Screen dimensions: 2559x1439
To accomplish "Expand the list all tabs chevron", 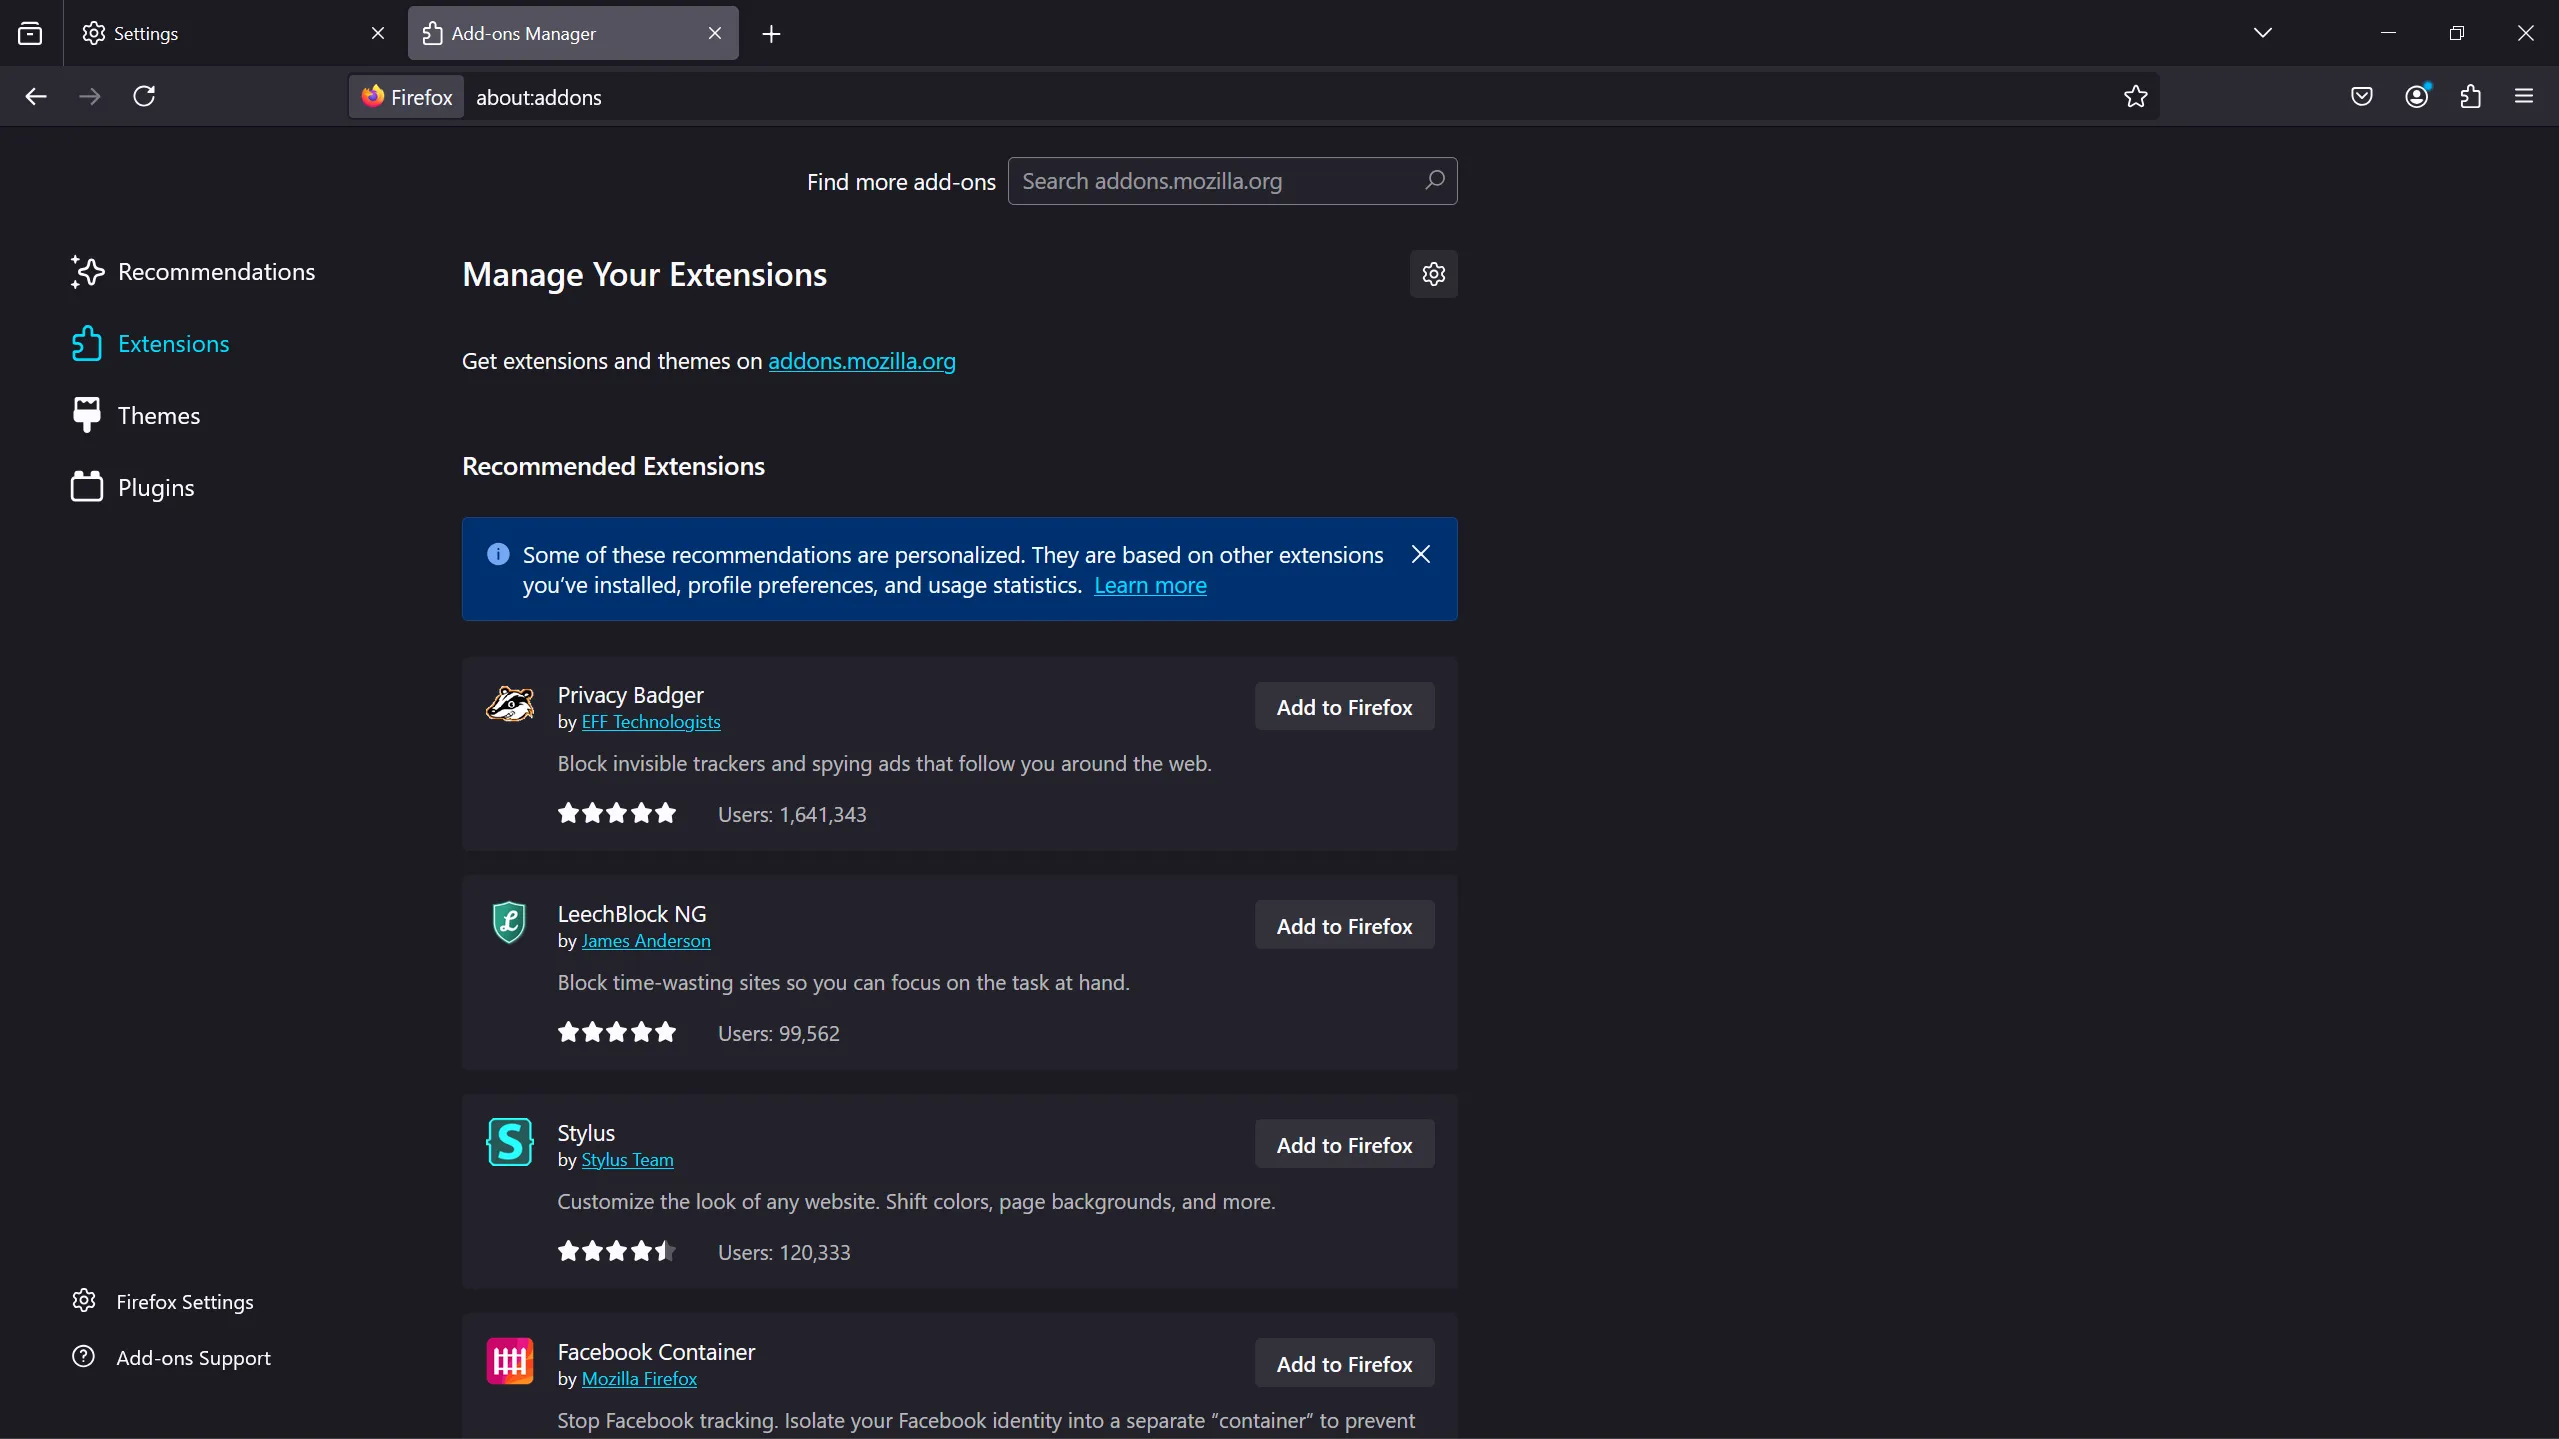I will (x=2264, y=33).
